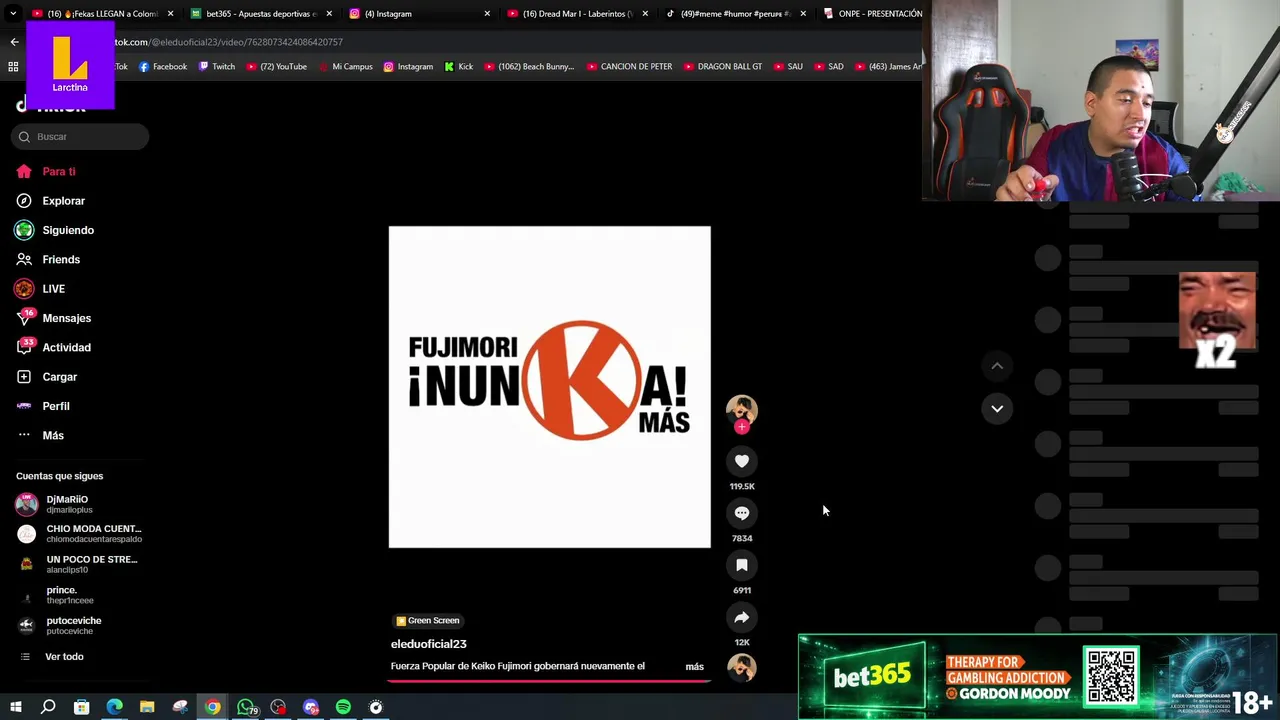This screenshot has width=1280, height=720.
Task: Open Spotify from the taskbar
Action: (x=343, y=707)
